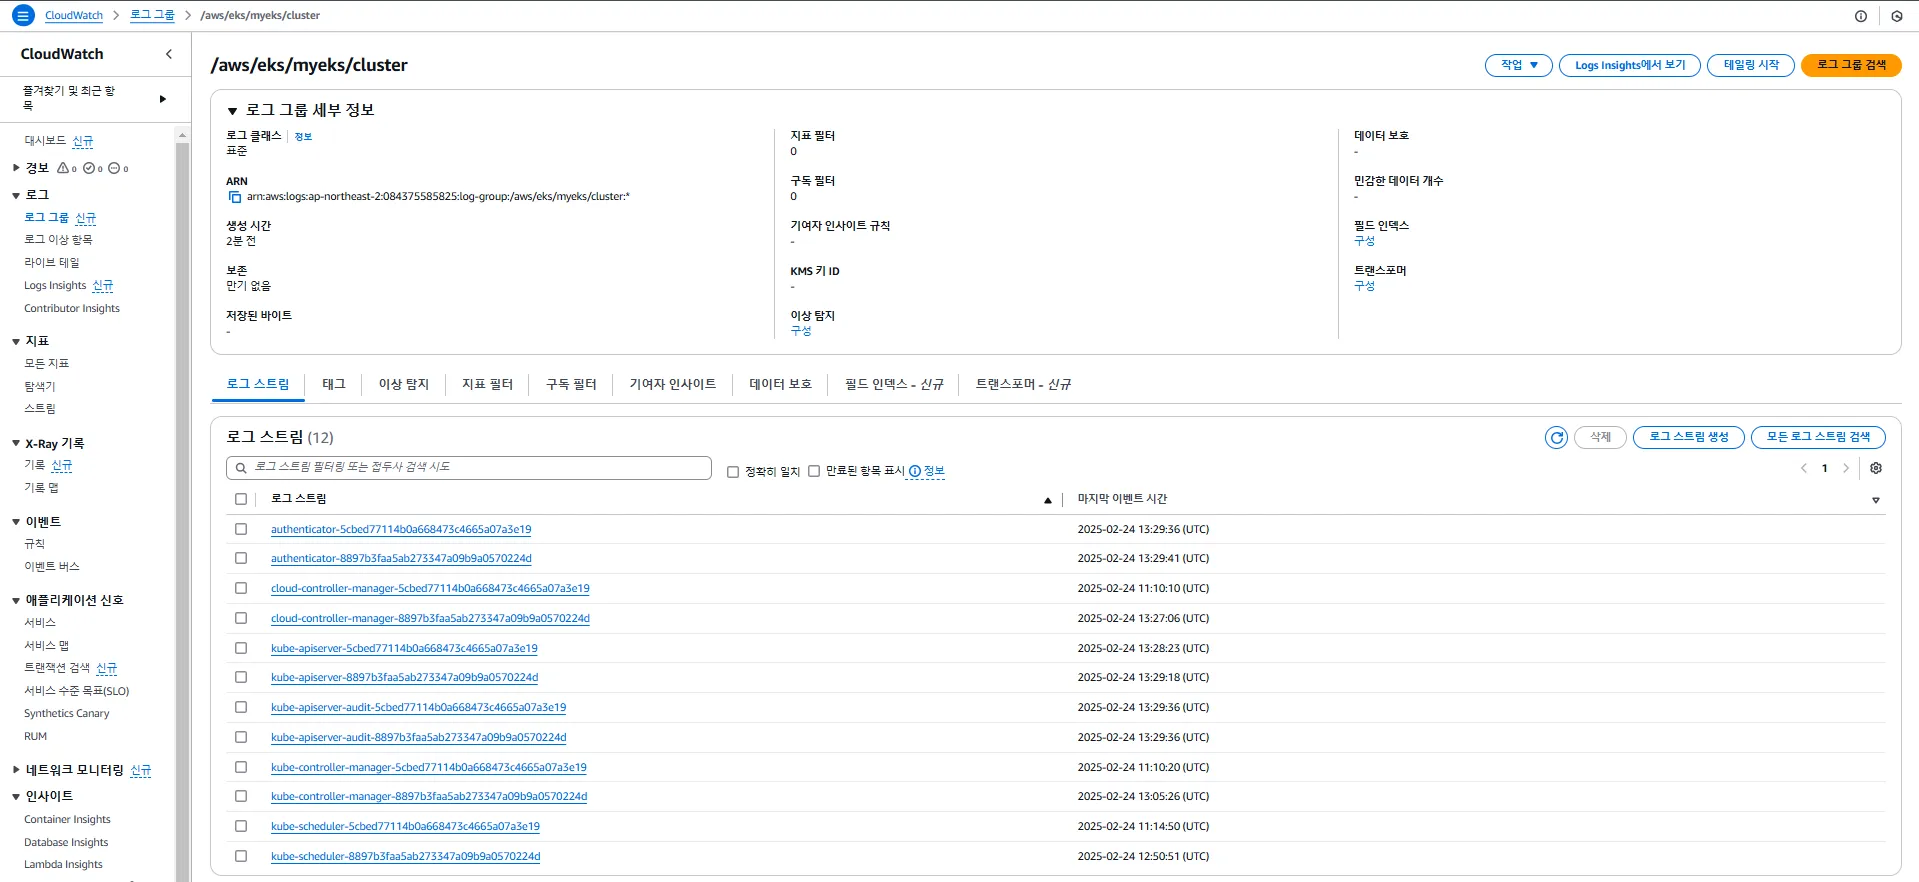The height and width of the screenshot is (882, 1919).
Task: Expand the 경보 sidebar section
Action: coord(16,168)
